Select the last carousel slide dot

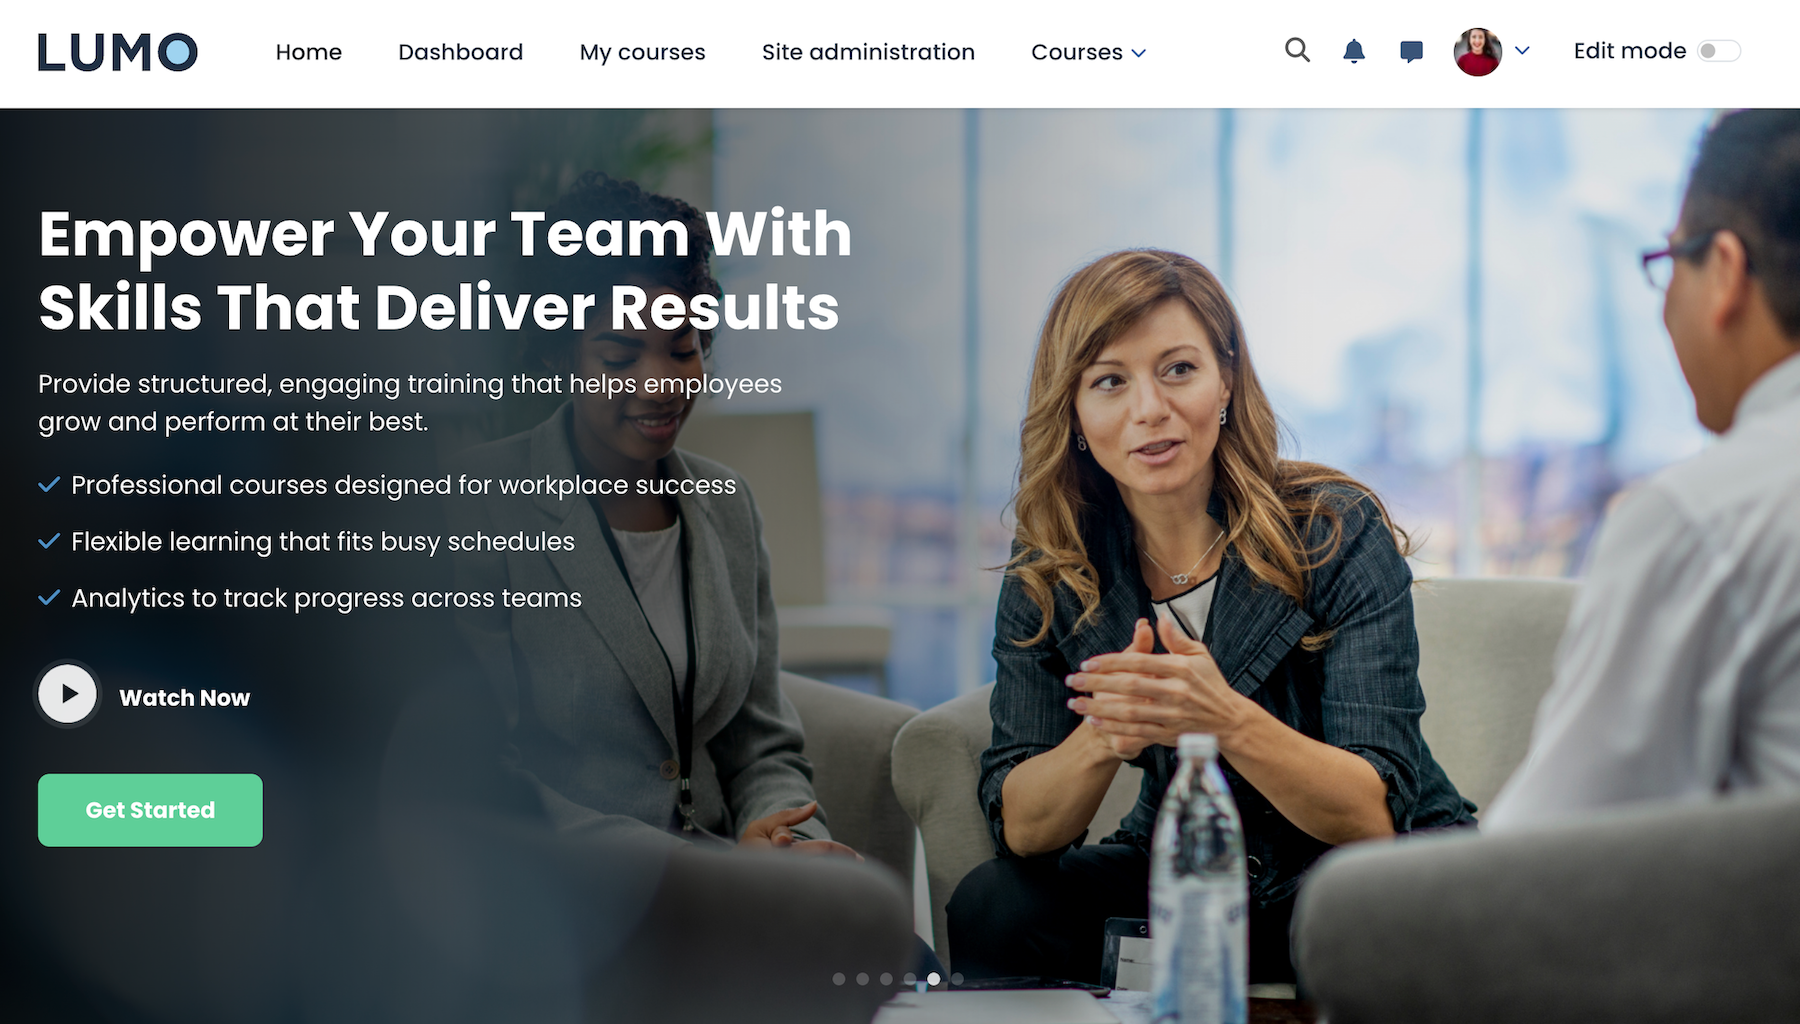click(x=957, y=979)
